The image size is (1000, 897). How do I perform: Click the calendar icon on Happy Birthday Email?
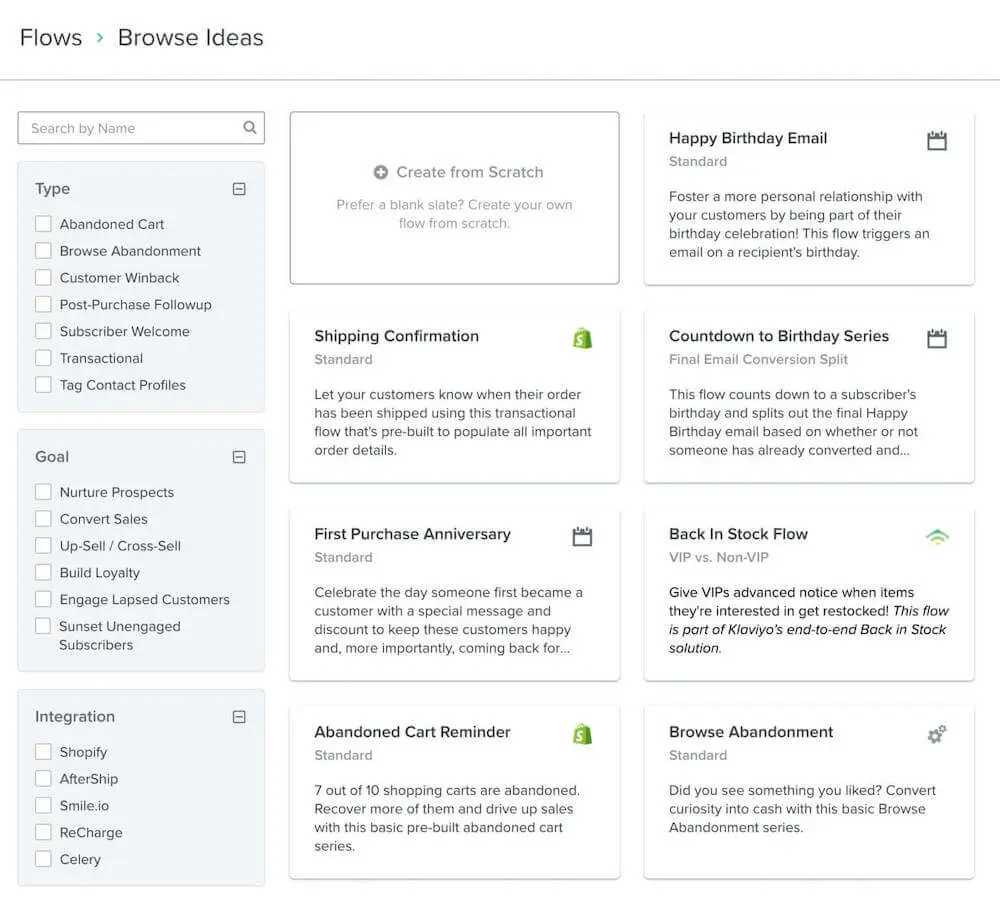click(x=936, y=140)
